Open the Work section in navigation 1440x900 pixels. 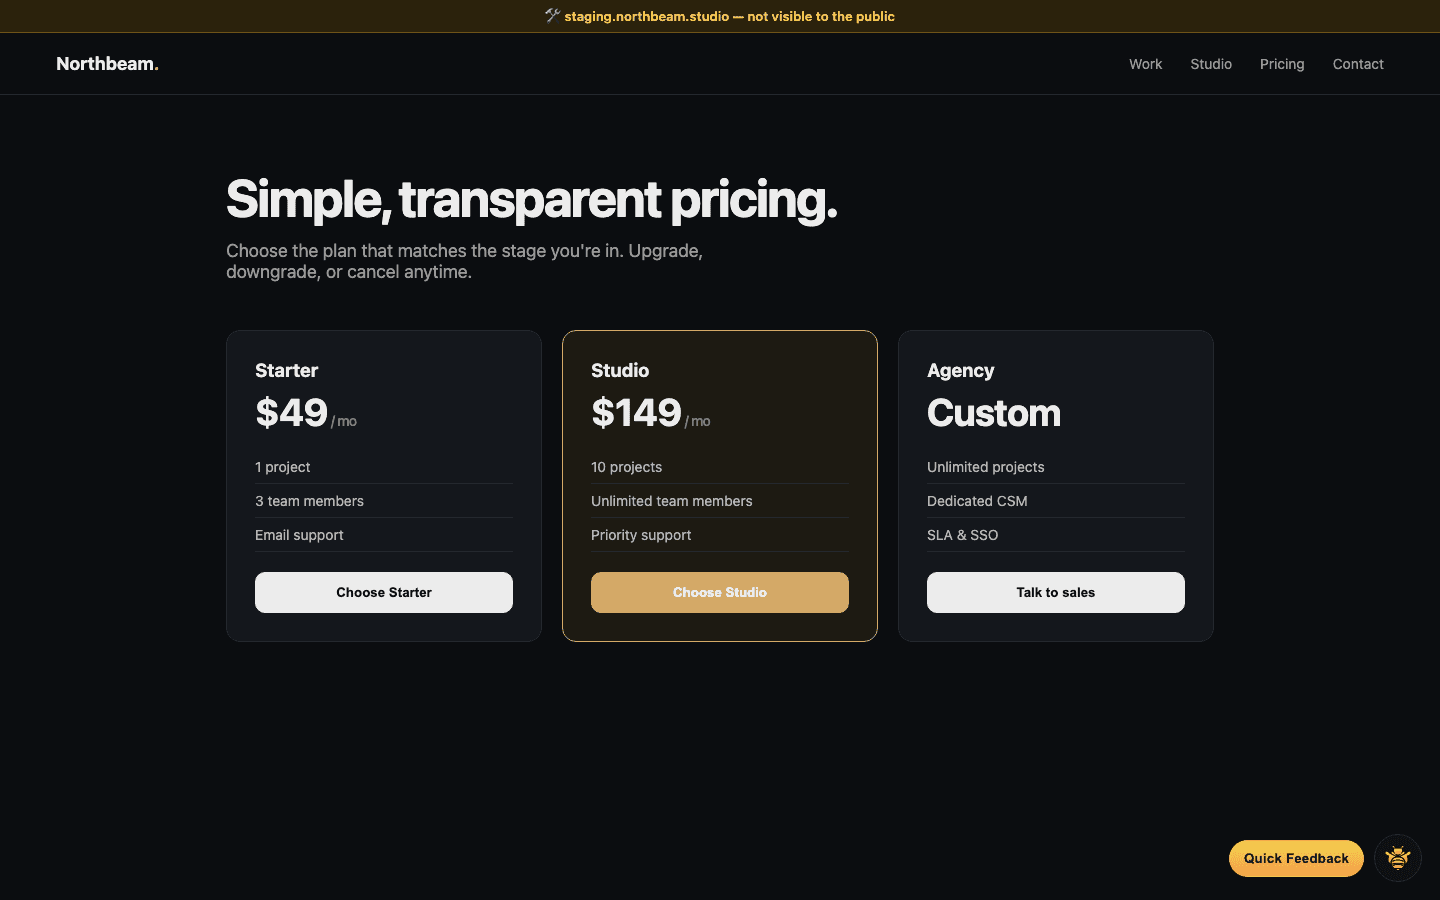click(x=1145, y=64)
